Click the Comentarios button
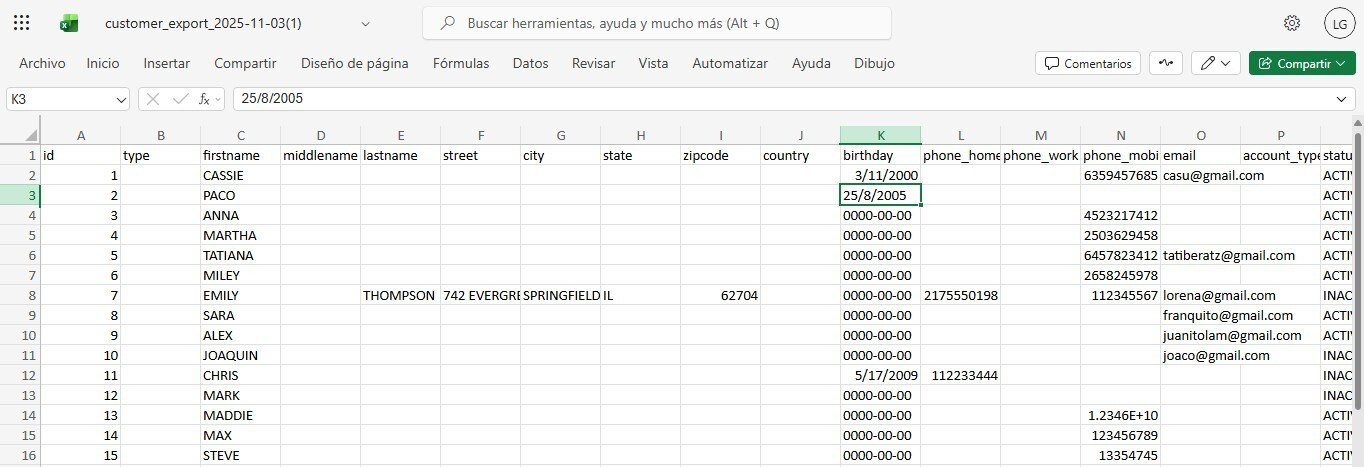Viewport: 1364px width, 467px height. point(1088,63)
